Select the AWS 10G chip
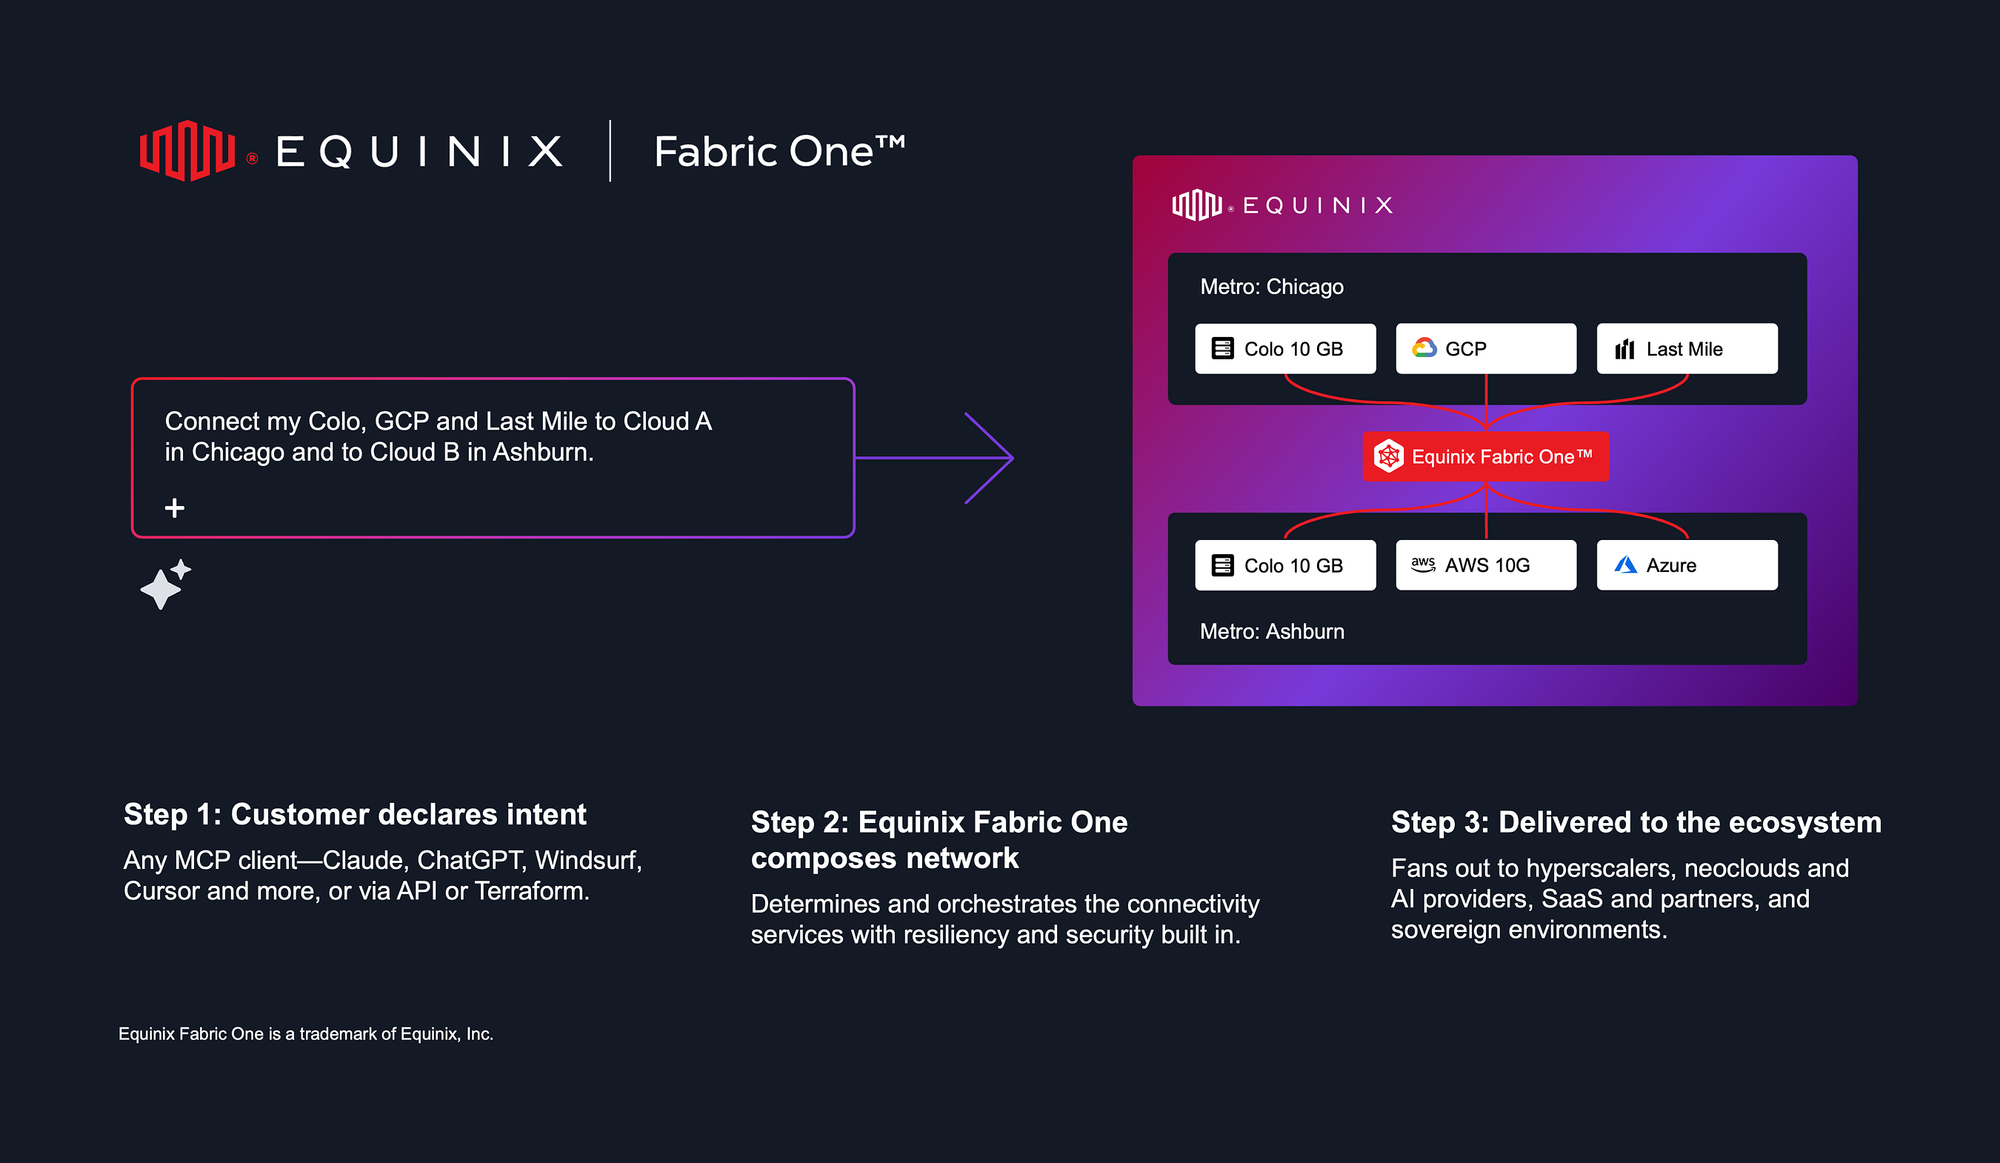Screen dimensions: 2000x1163 pos(1486,565)
